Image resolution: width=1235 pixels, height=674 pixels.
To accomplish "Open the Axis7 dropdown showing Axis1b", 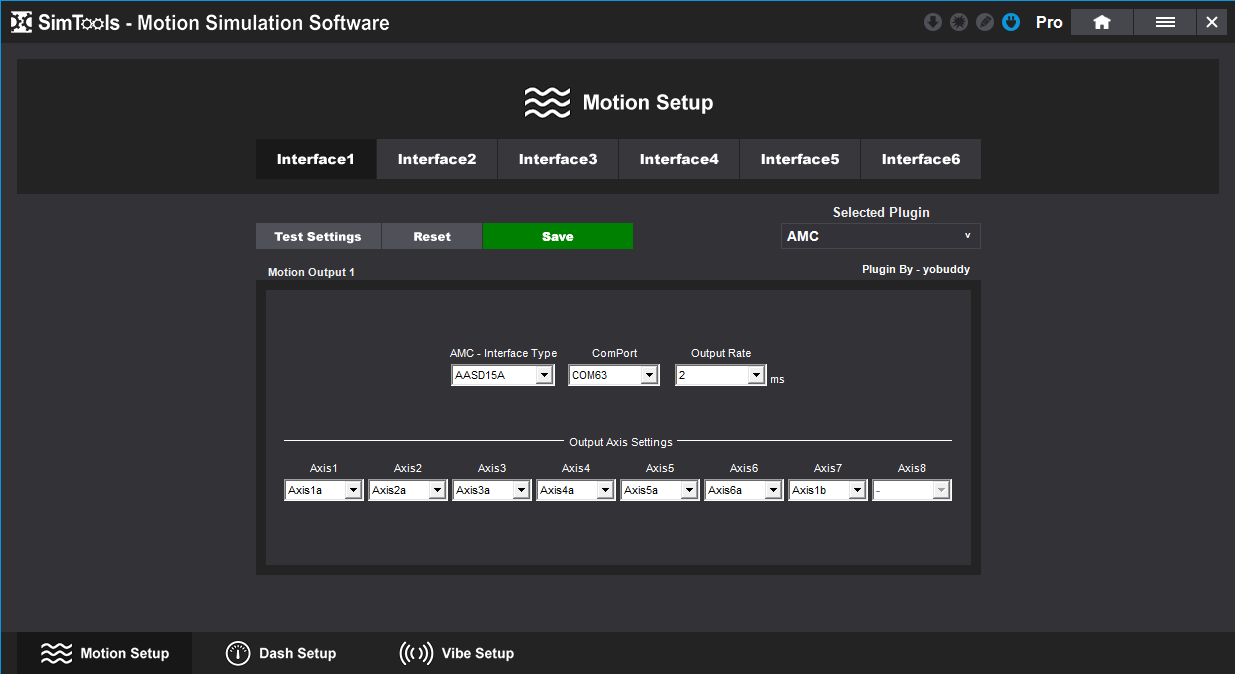I will [828, 490].
